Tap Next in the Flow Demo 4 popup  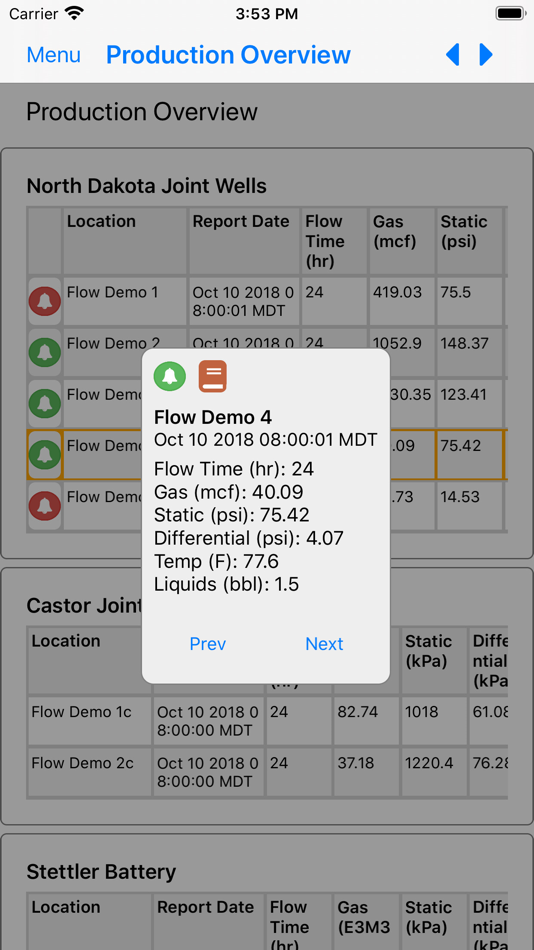tap(324, 643)
